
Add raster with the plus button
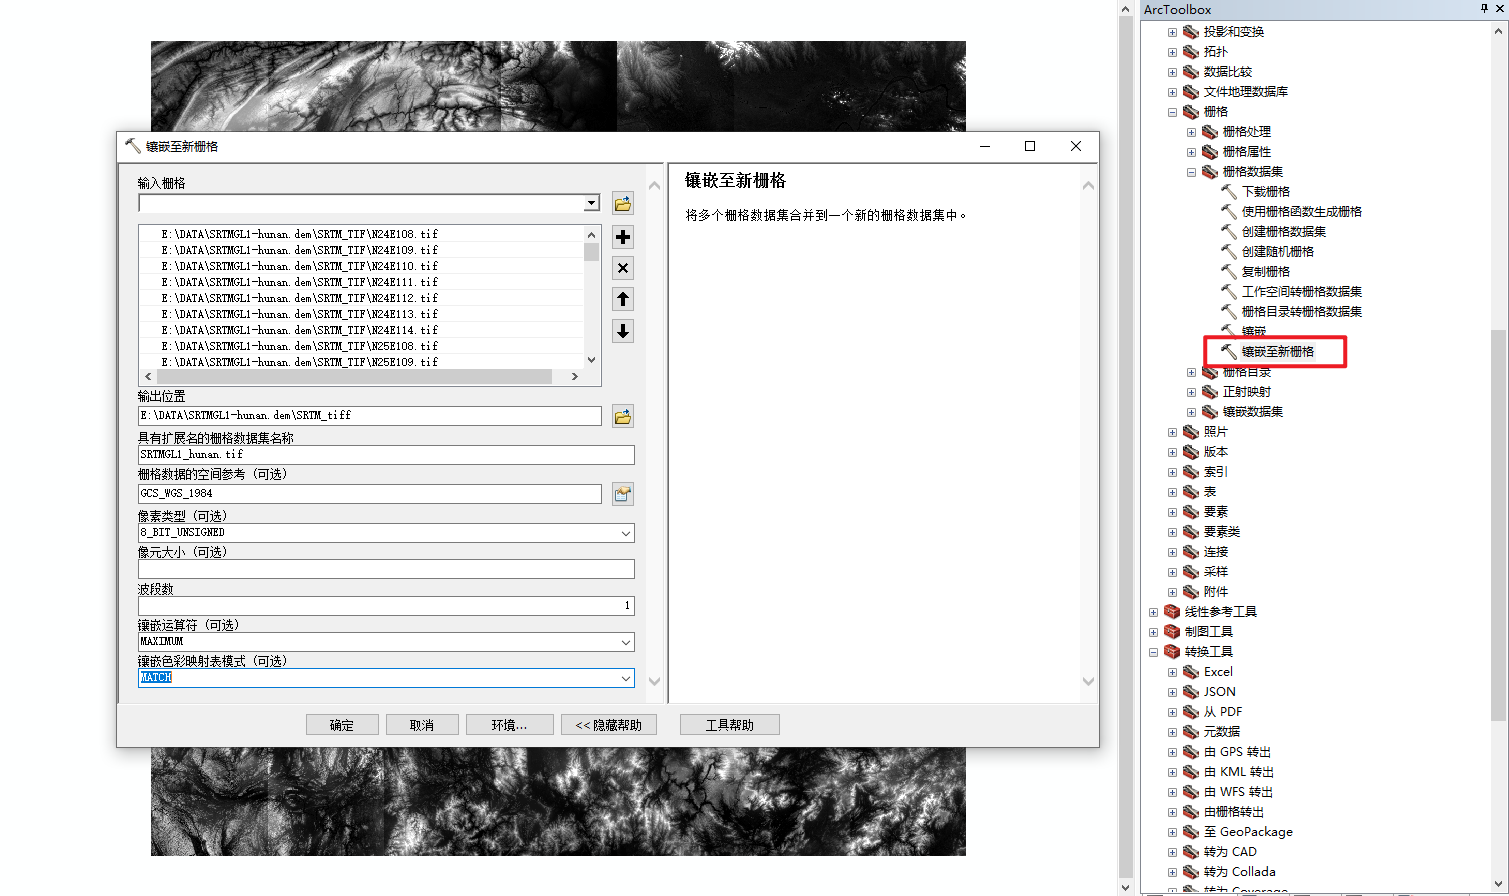[623, 237]
